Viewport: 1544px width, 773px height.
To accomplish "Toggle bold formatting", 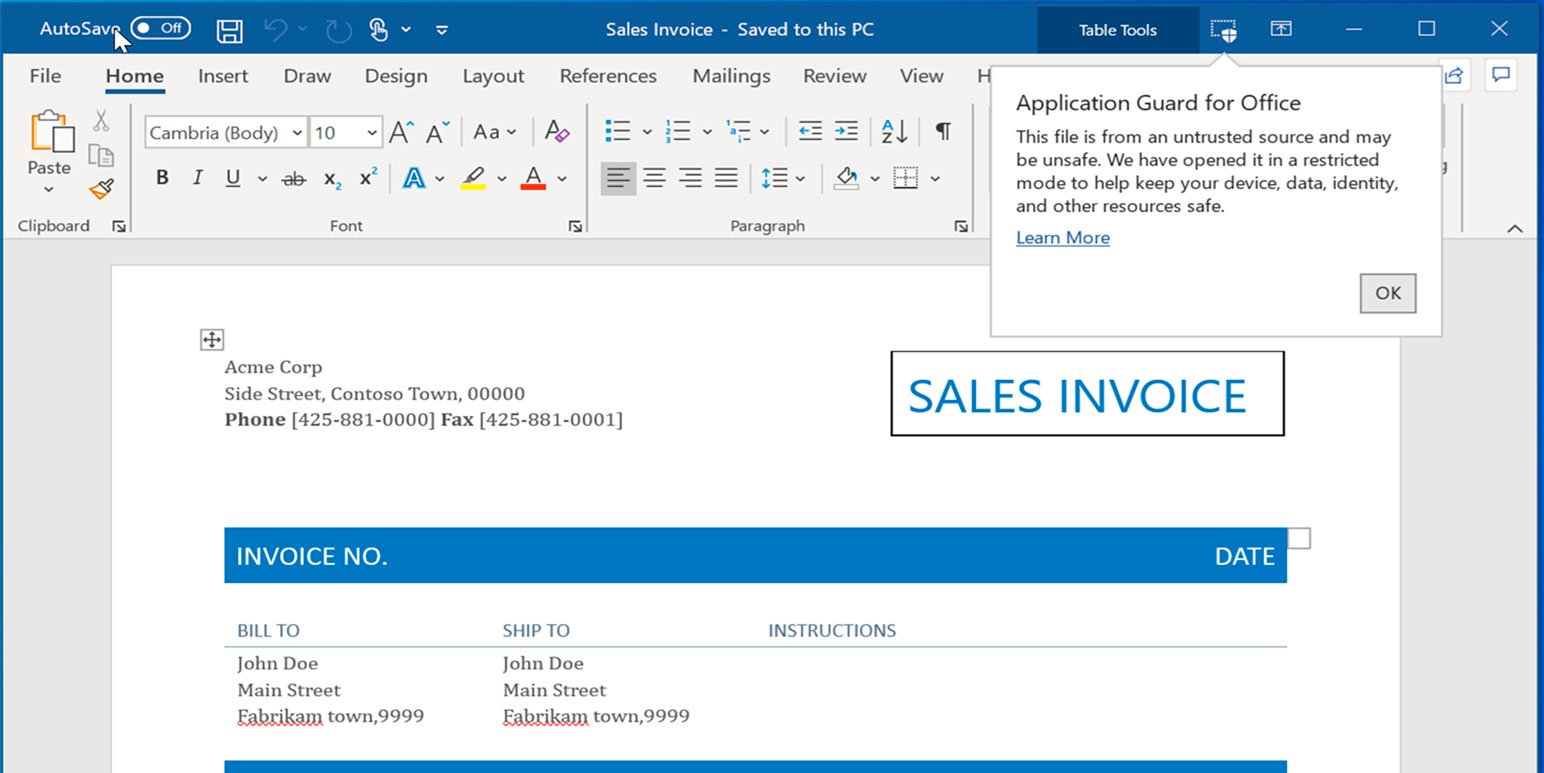I will [x=161, y=178].
